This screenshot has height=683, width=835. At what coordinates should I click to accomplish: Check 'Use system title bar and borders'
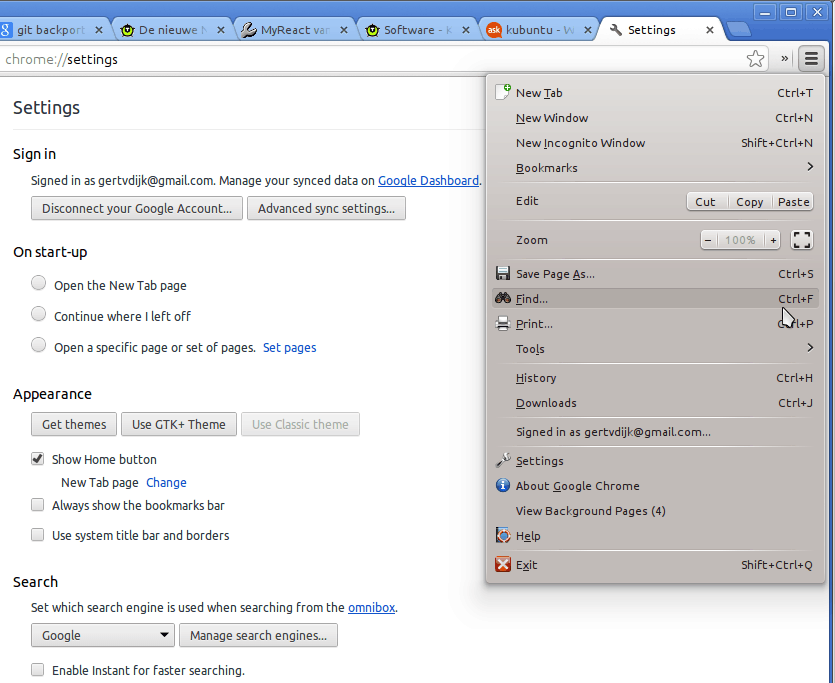(x=37, y=534)
